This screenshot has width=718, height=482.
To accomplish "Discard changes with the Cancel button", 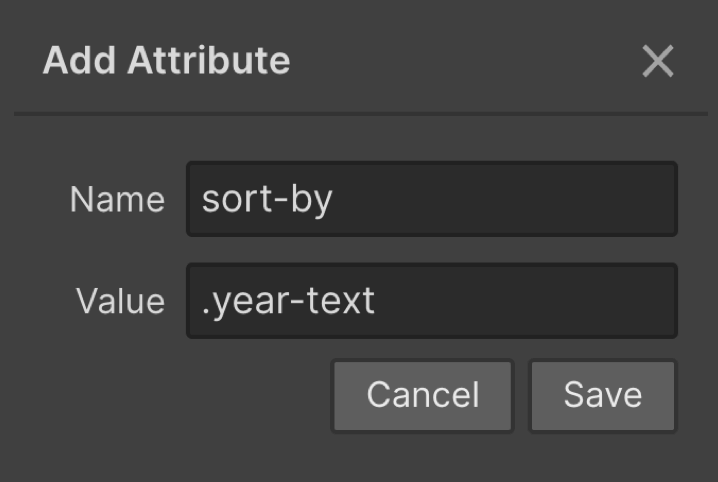I will 422,395.
